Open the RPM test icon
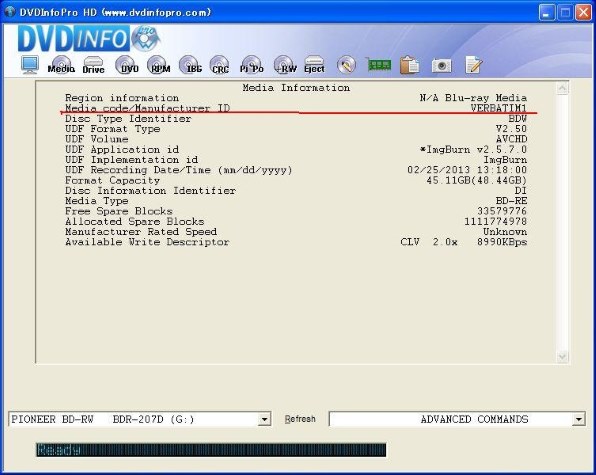596x475 pixels. [159, 65]
